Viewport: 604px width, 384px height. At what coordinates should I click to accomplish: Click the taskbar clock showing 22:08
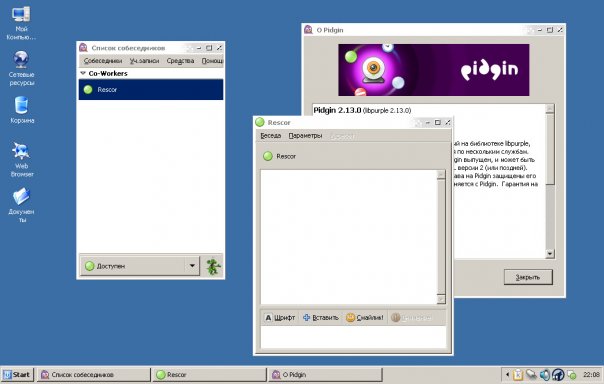[591, 375]
